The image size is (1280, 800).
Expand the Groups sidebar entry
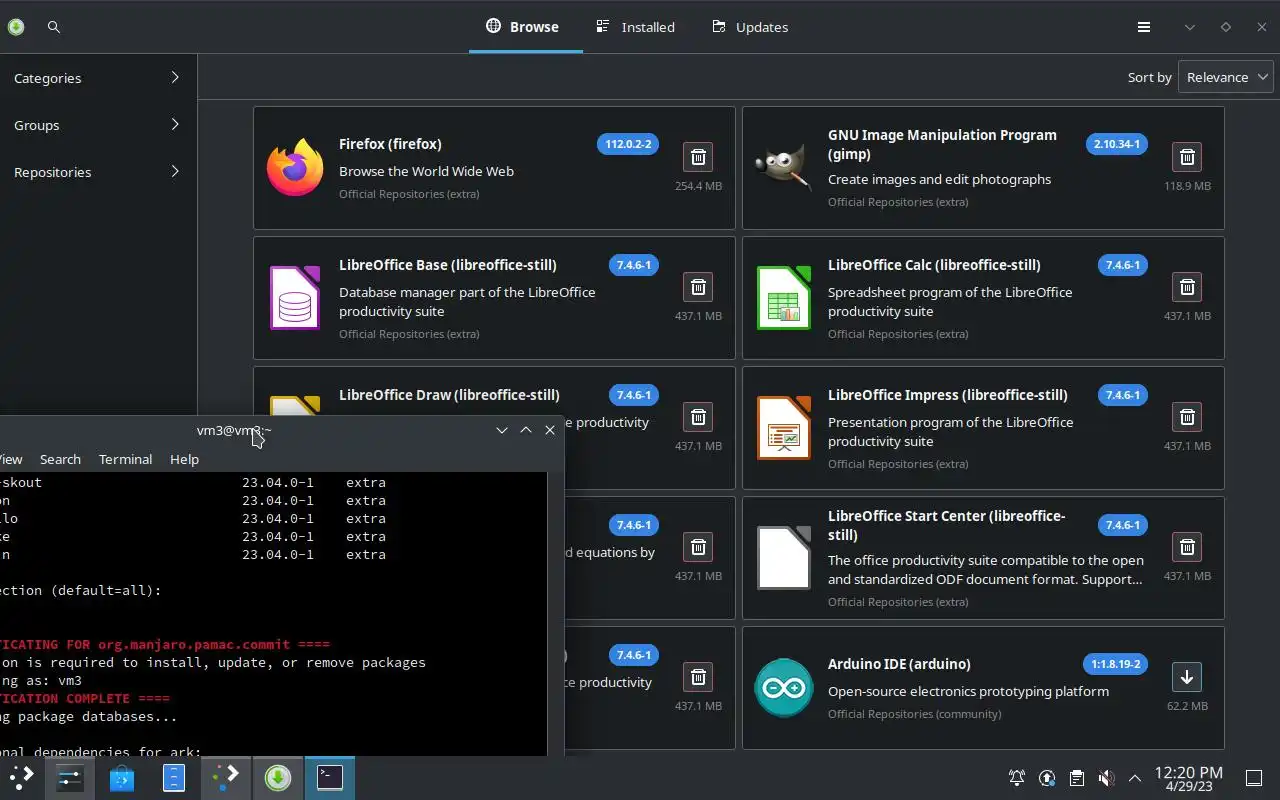[97, 125]
